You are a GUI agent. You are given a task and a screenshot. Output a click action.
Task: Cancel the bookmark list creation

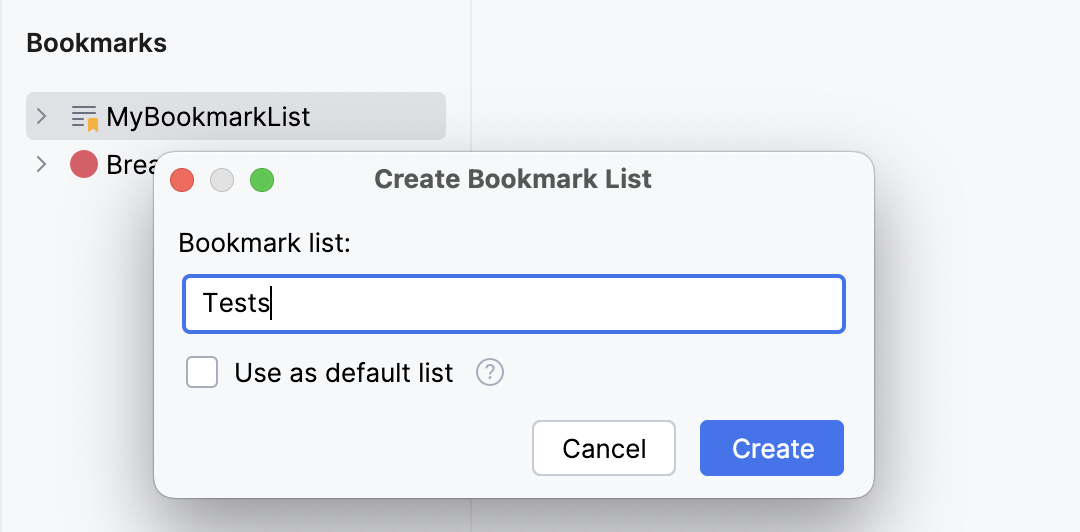[604, 448]
